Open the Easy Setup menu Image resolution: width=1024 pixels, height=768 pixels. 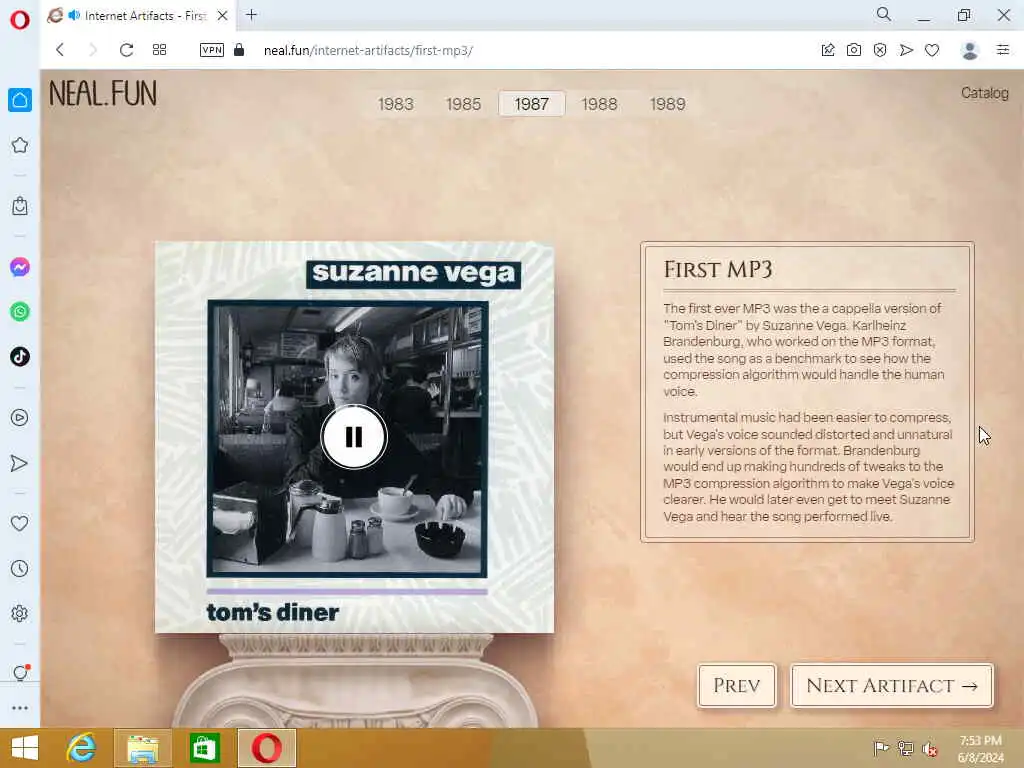[x=1003, y=50]
